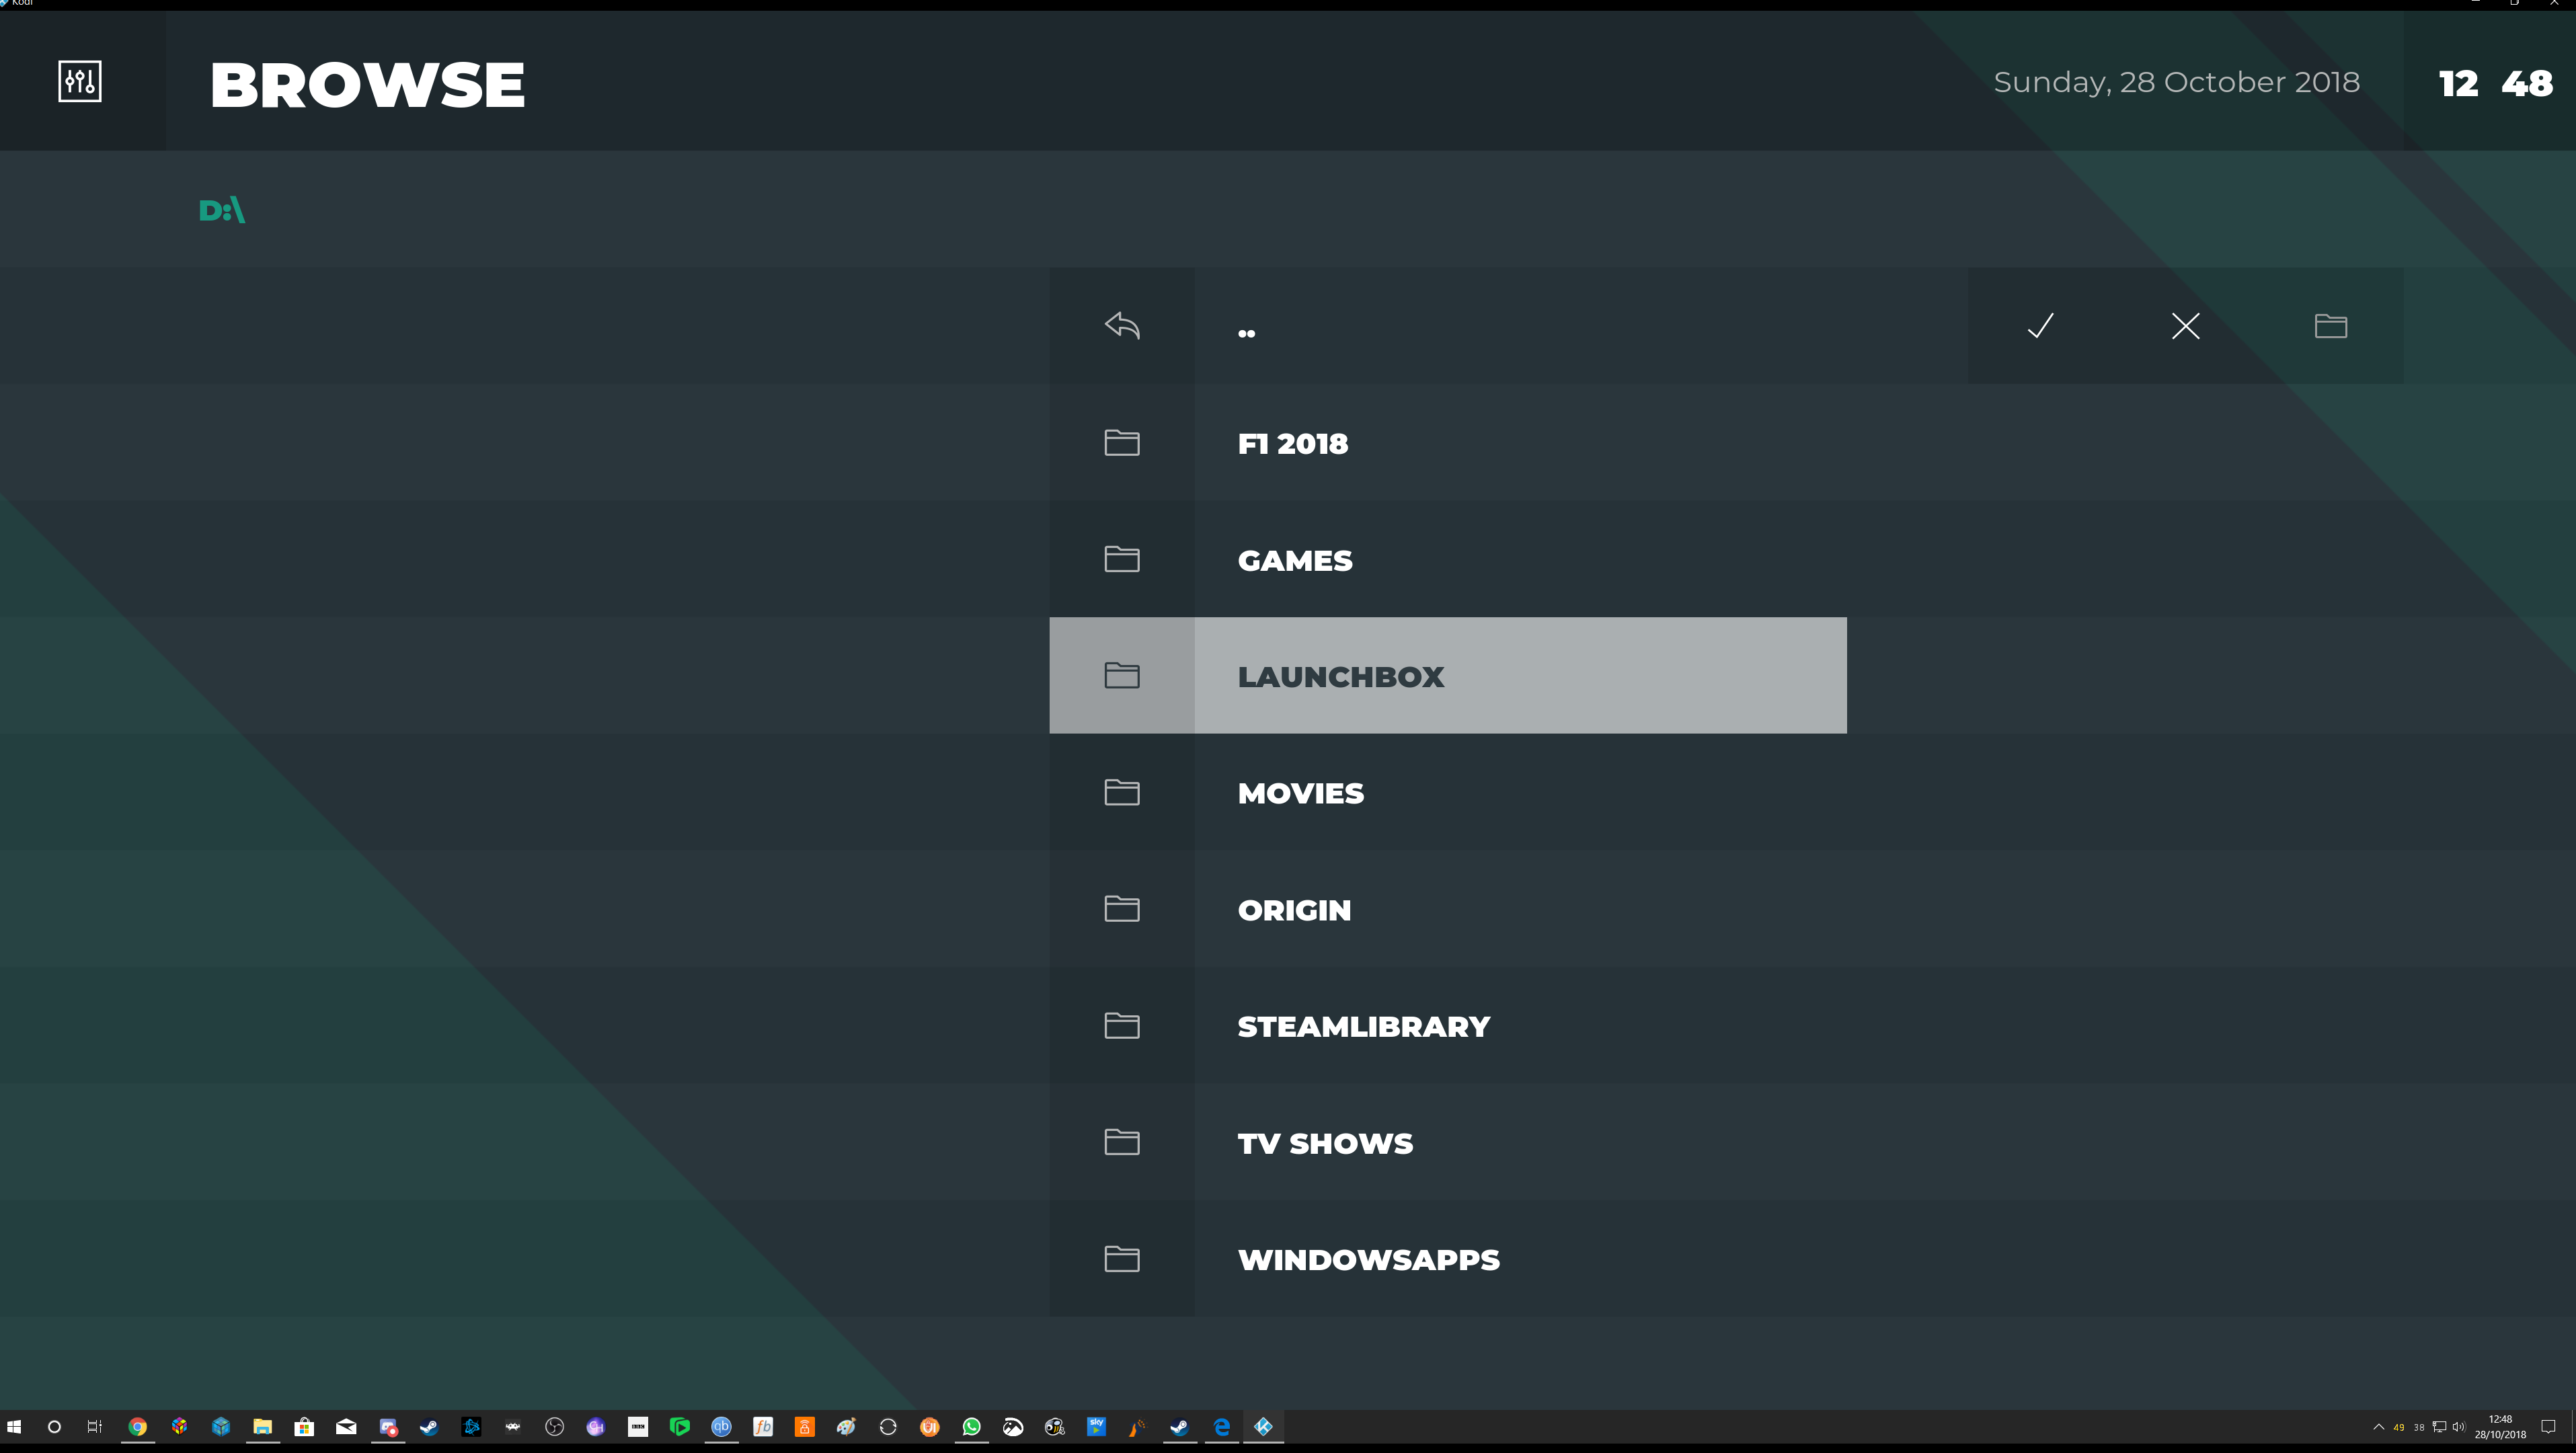Click the back arrow icon for parent folder
The image size is (2576, 1453).
tap(1122, 326)
